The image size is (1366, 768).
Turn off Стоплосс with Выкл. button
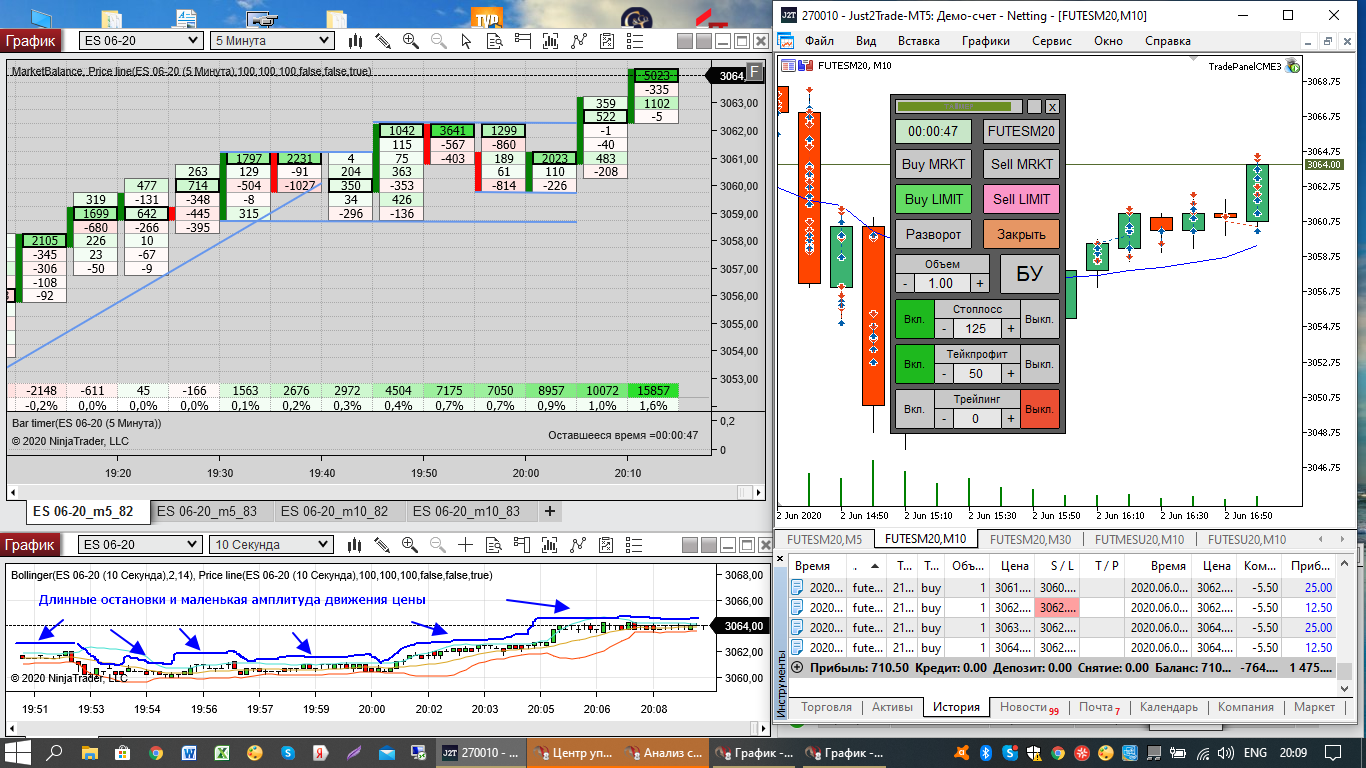coord(1040,319)
